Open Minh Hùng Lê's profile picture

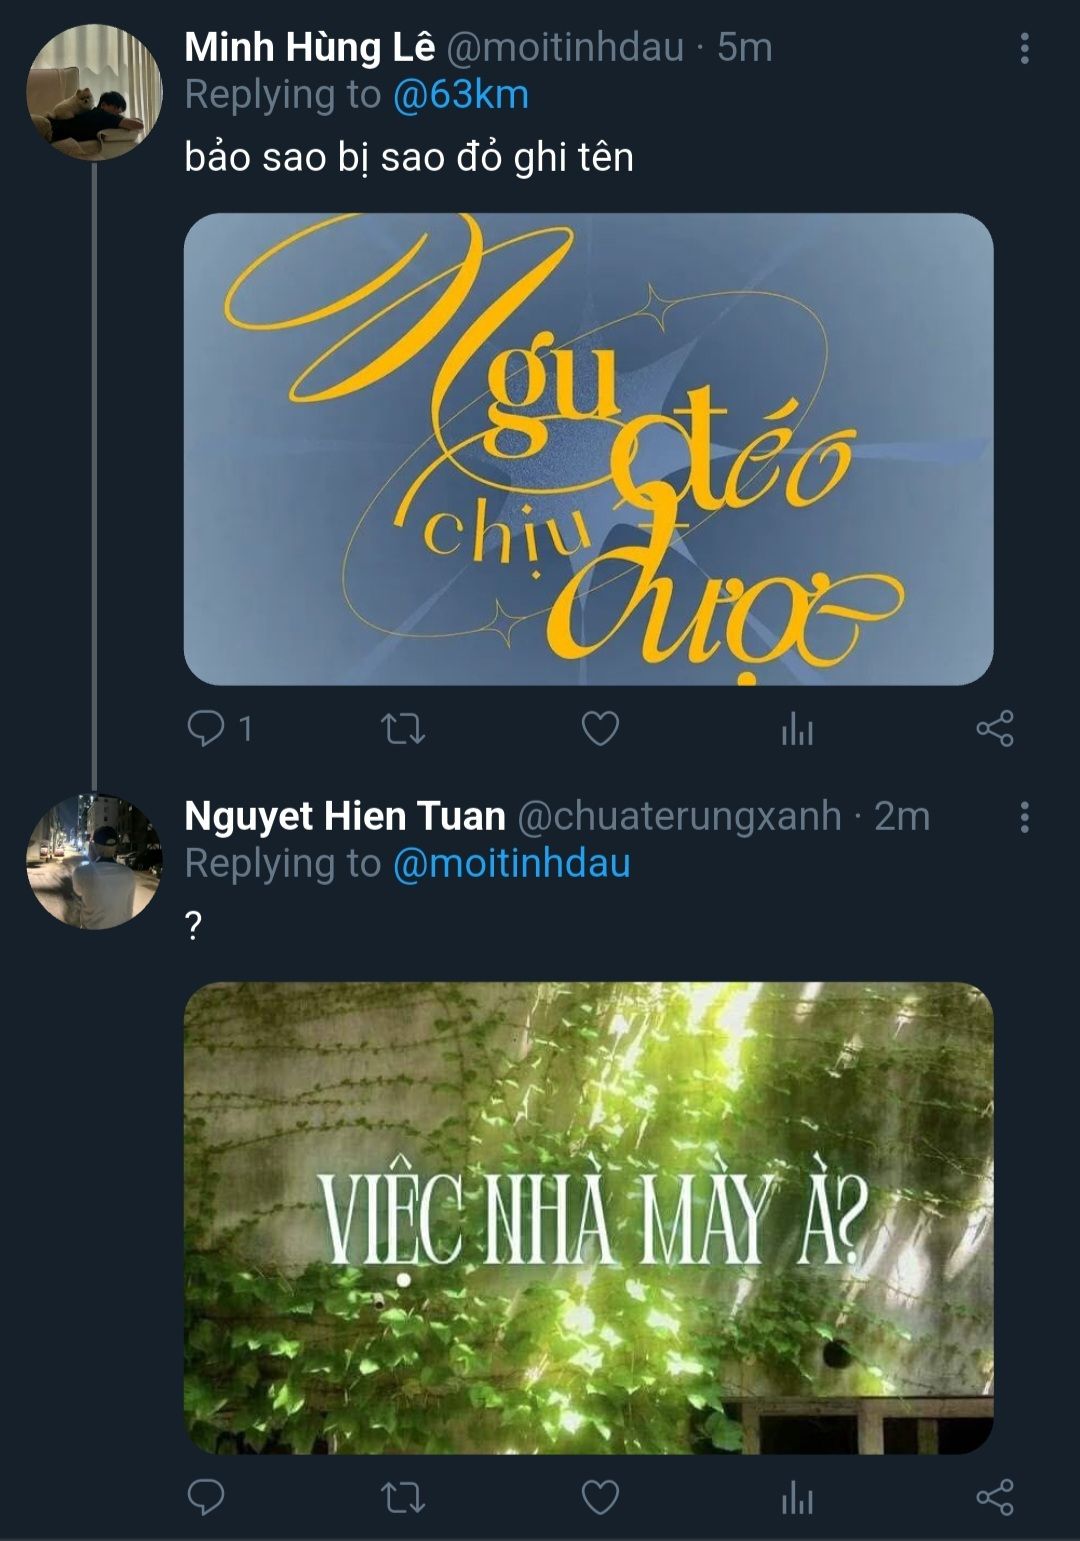tap(93, 93)
